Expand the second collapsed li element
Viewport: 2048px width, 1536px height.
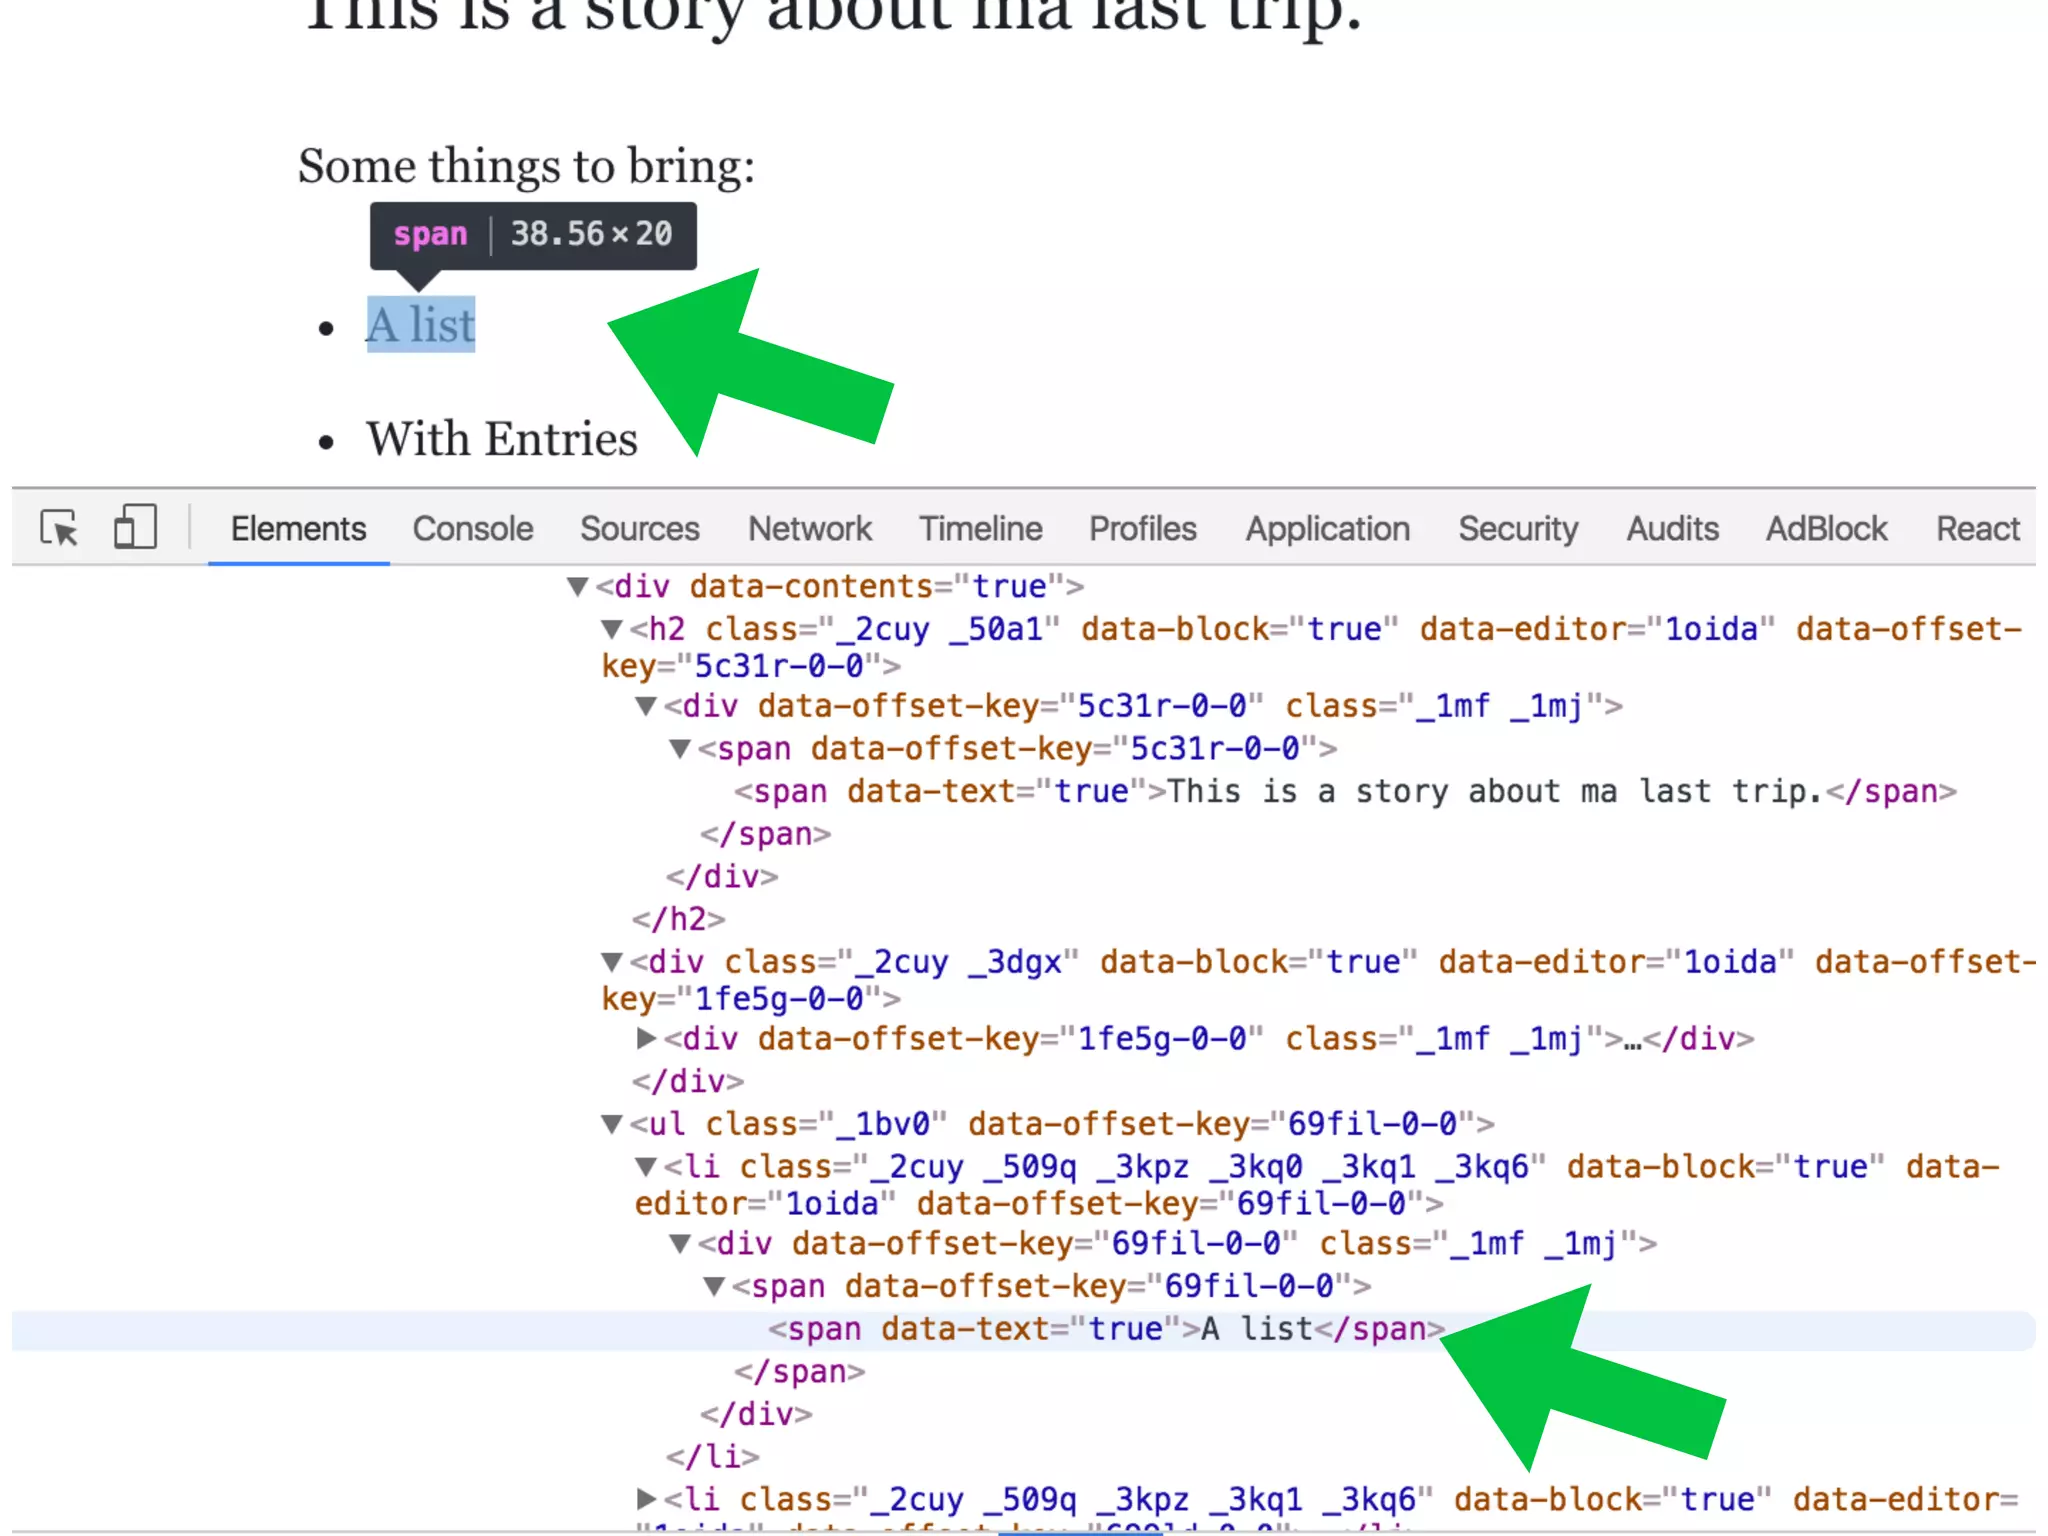646,1499
